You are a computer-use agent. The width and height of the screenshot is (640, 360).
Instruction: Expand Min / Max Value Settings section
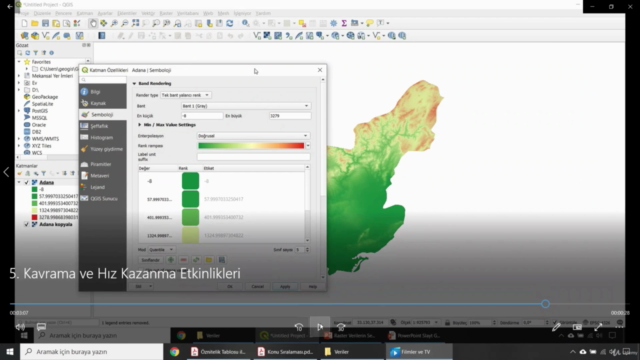pos(140,125)
